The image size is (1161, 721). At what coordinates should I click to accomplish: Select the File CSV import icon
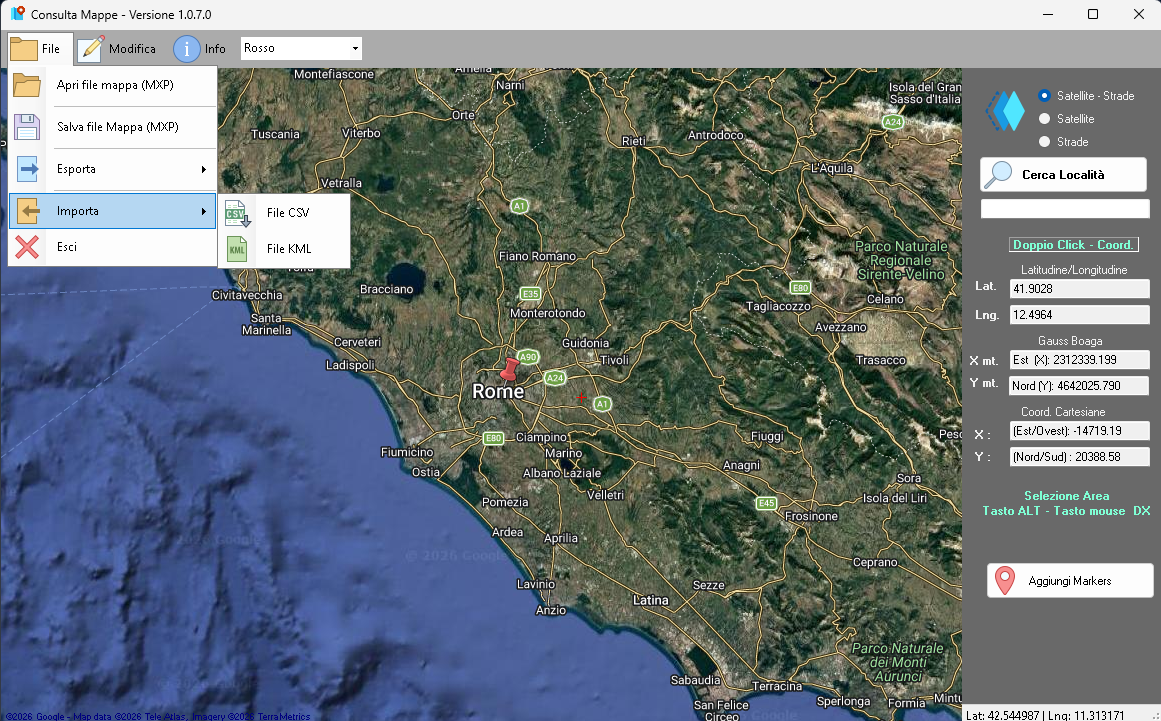237,213
